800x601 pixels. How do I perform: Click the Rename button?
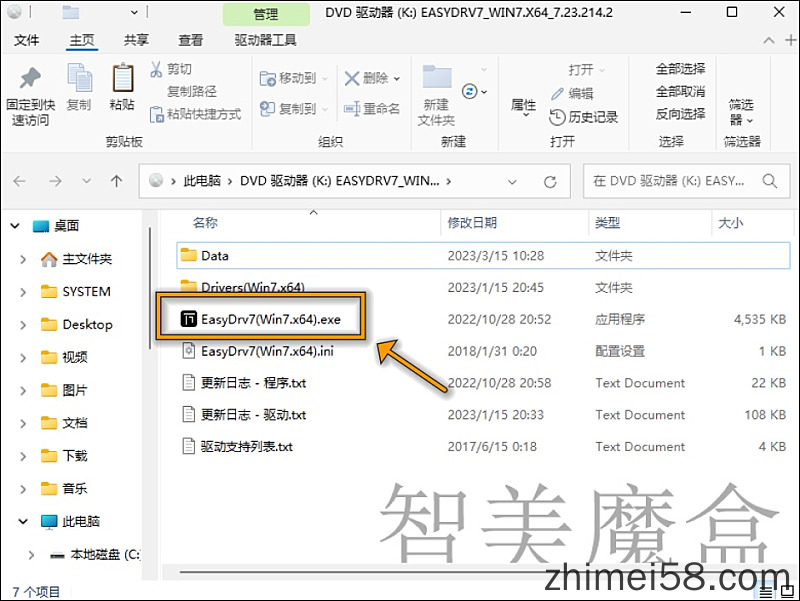371,109
